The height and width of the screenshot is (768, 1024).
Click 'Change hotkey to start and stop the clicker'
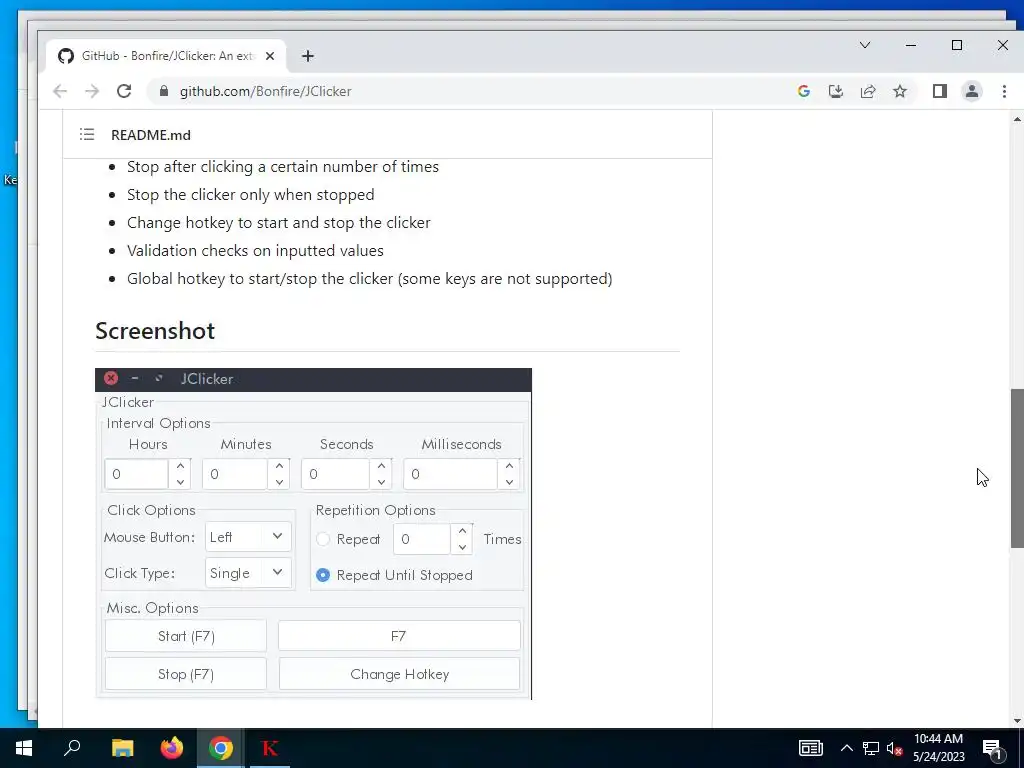click(279, 223)
